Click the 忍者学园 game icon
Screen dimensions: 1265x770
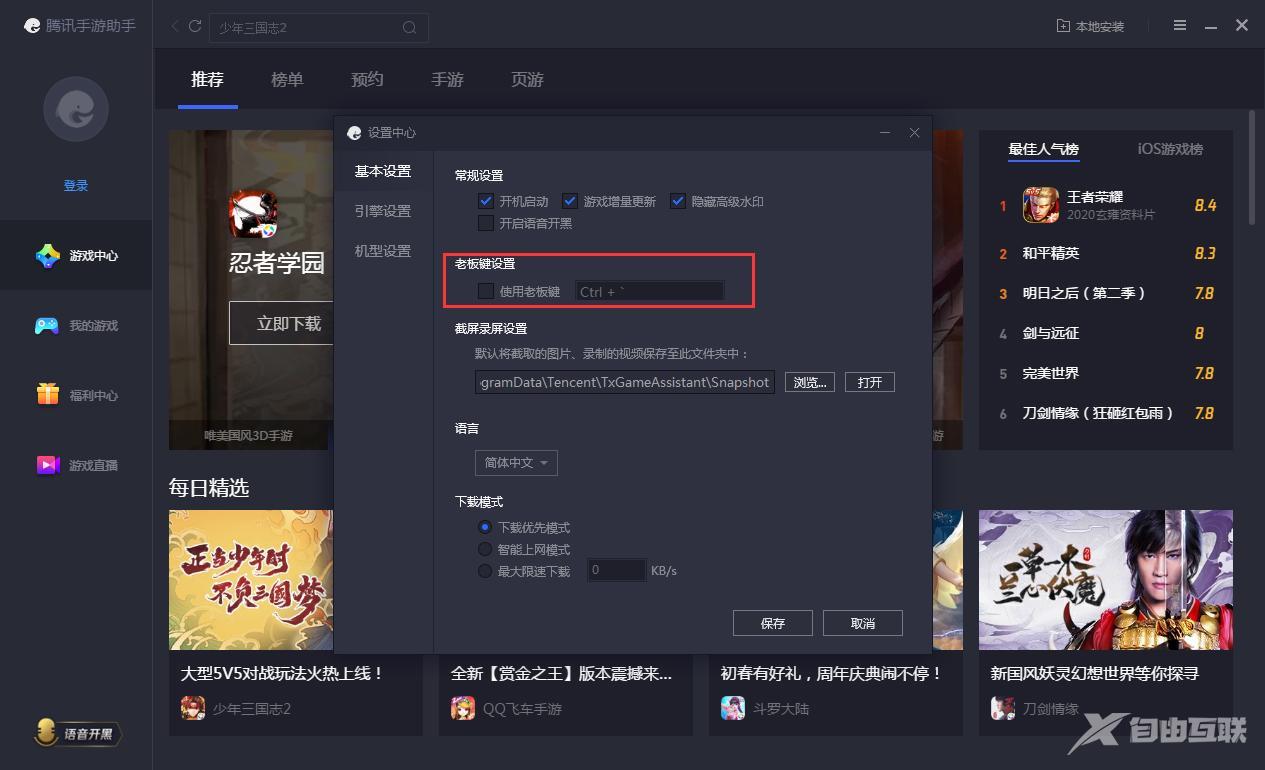[254, 214]
